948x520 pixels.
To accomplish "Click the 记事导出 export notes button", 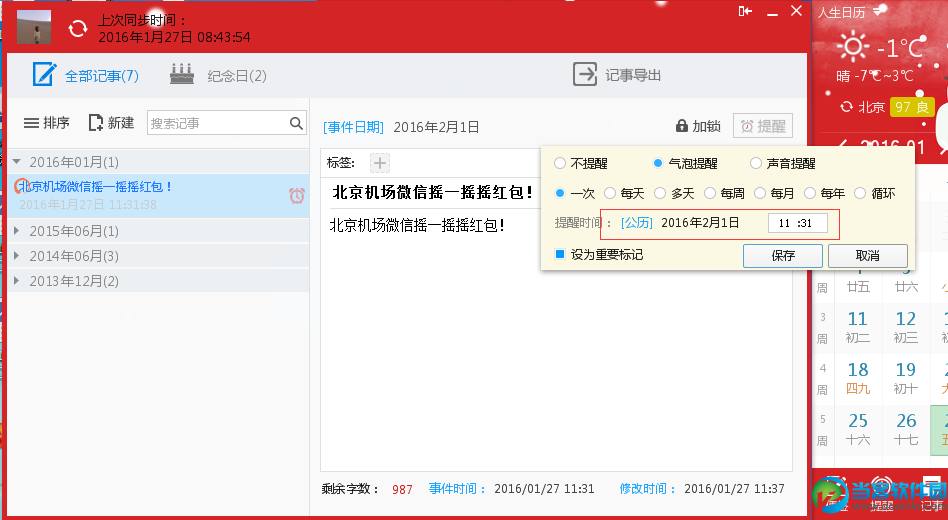I will coord(617,75).
